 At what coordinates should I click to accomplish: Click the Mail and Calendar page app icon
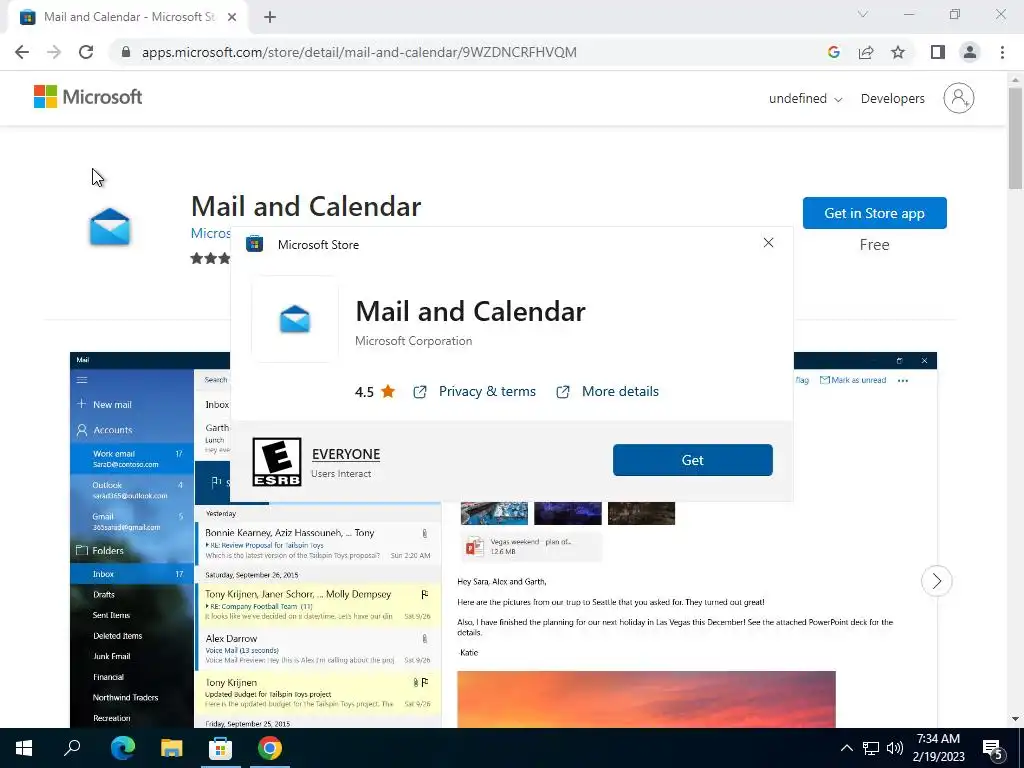pos(110,227)
